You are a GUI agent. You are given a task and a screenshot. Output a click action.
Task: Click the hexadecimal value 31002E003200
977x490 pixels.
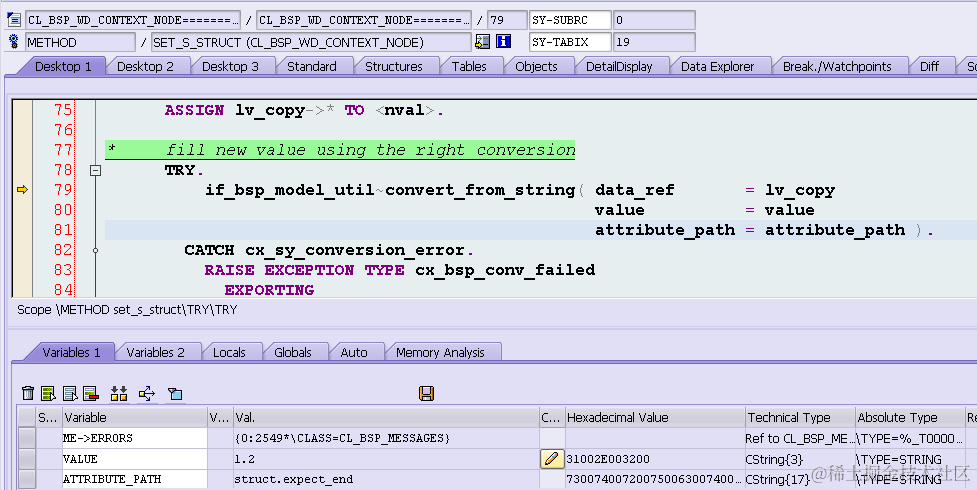[x=654, y=459]
